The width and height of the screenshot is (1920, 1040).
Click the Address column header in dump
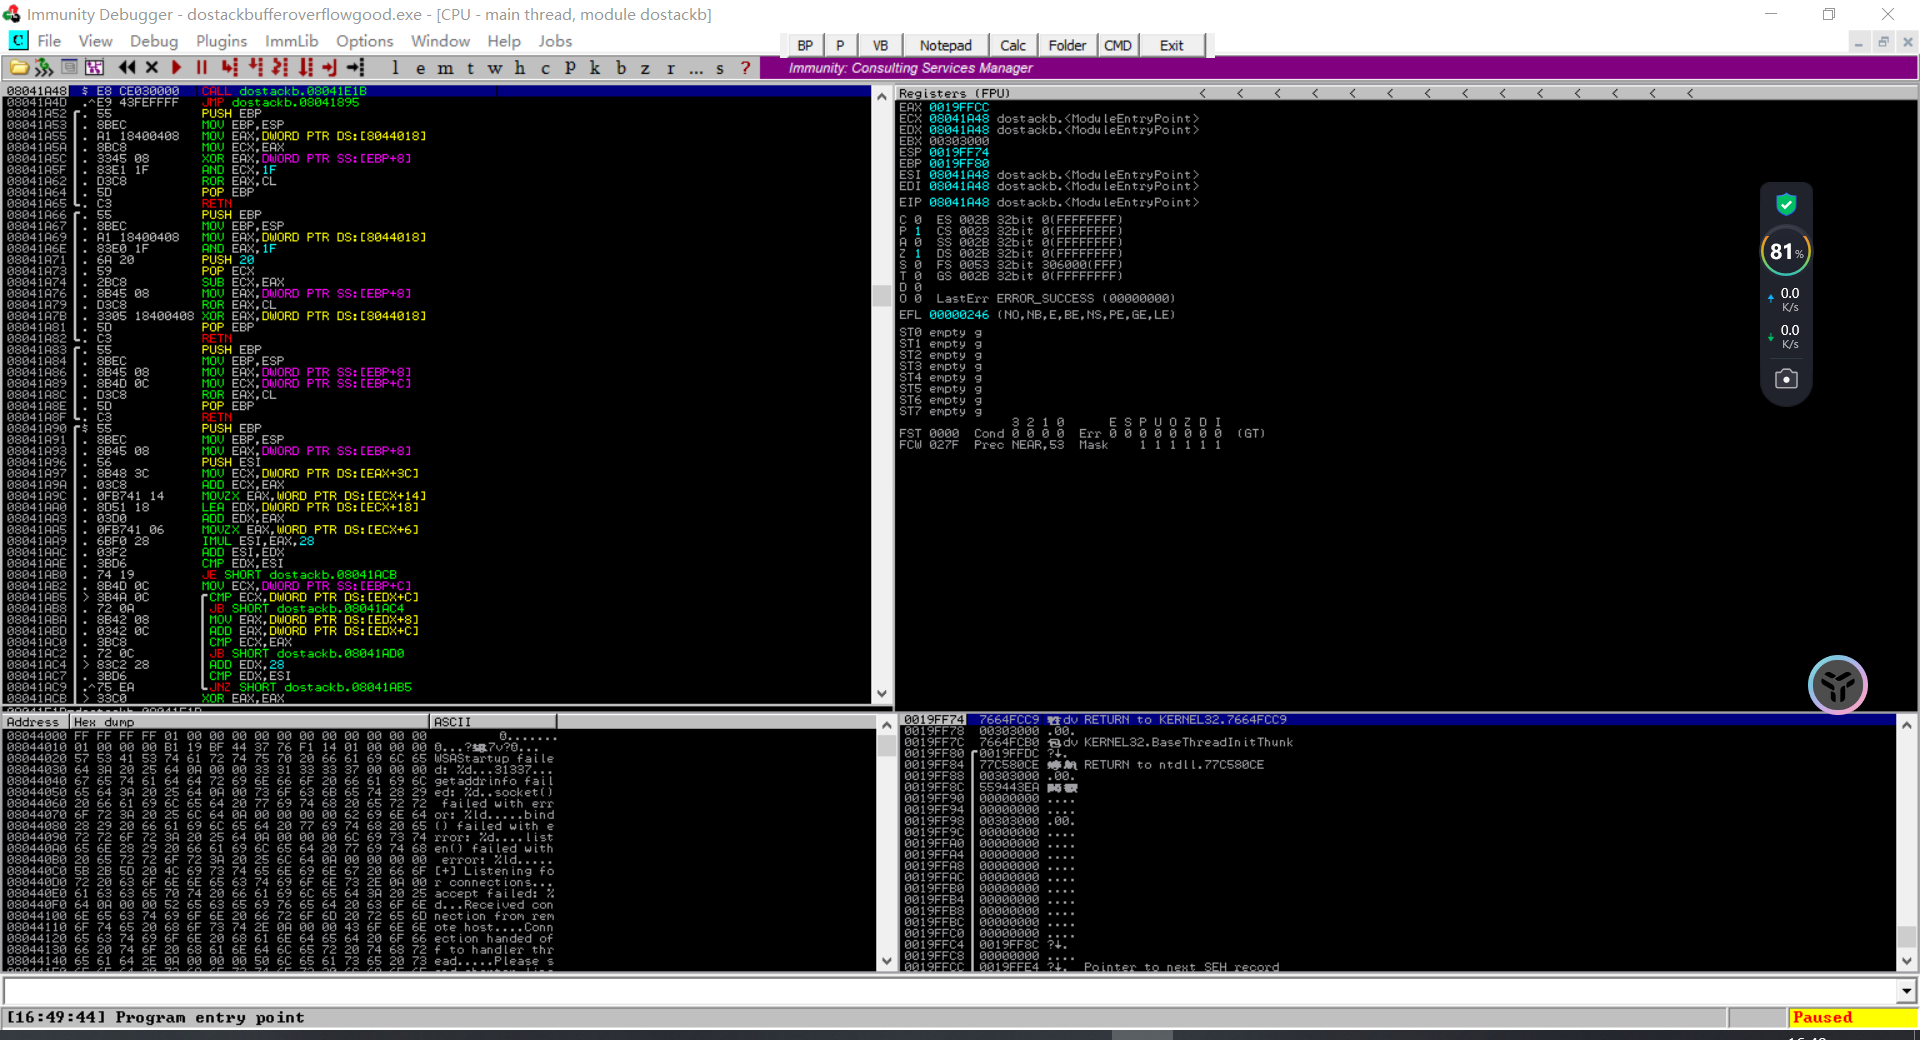coord(35,721)
